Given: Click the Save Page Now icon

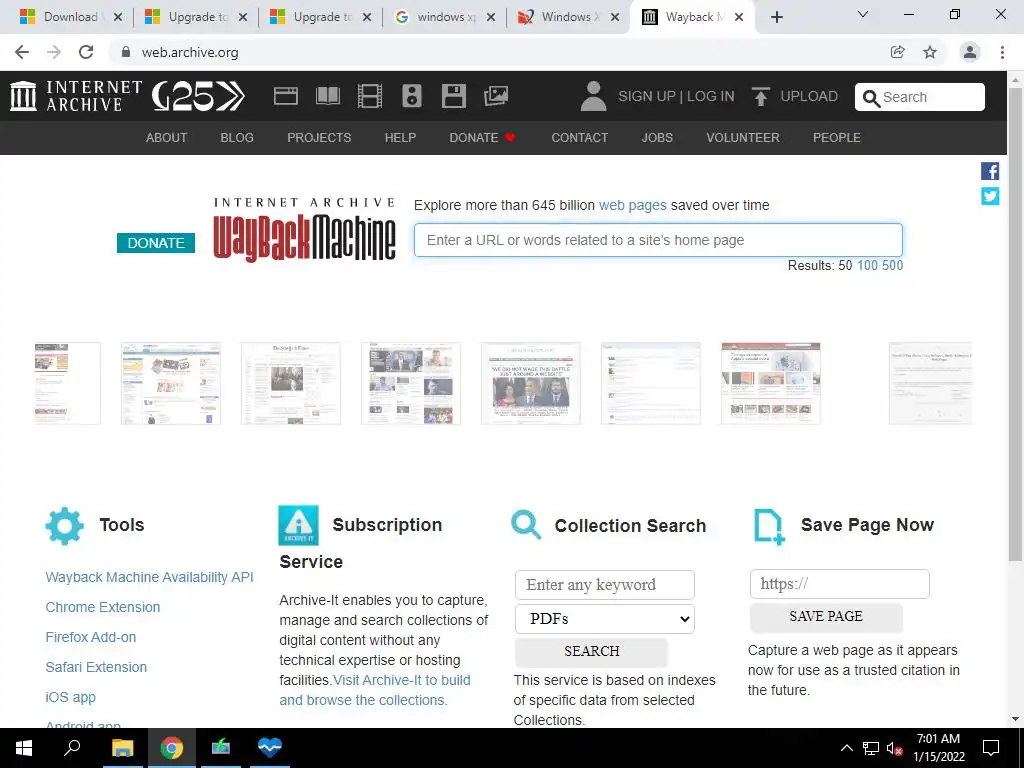Looking at the screenshot, I should tap(769, 526).
